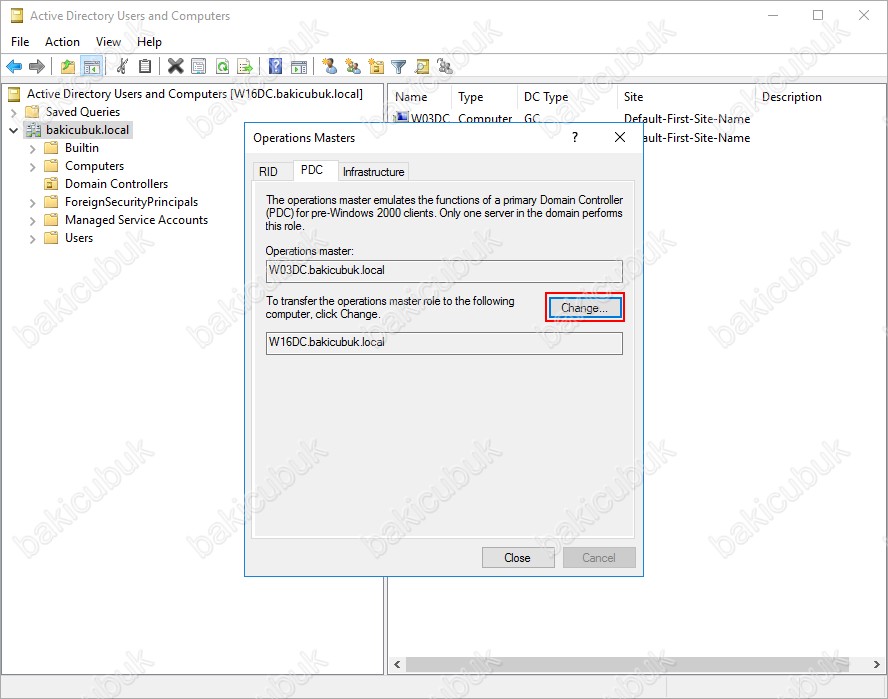Image resolution: width=888 pixels, height=699 pixels.
Task: Switch to the Infrastructure tab
Action: pyautogui.click(x=373, y=172)
